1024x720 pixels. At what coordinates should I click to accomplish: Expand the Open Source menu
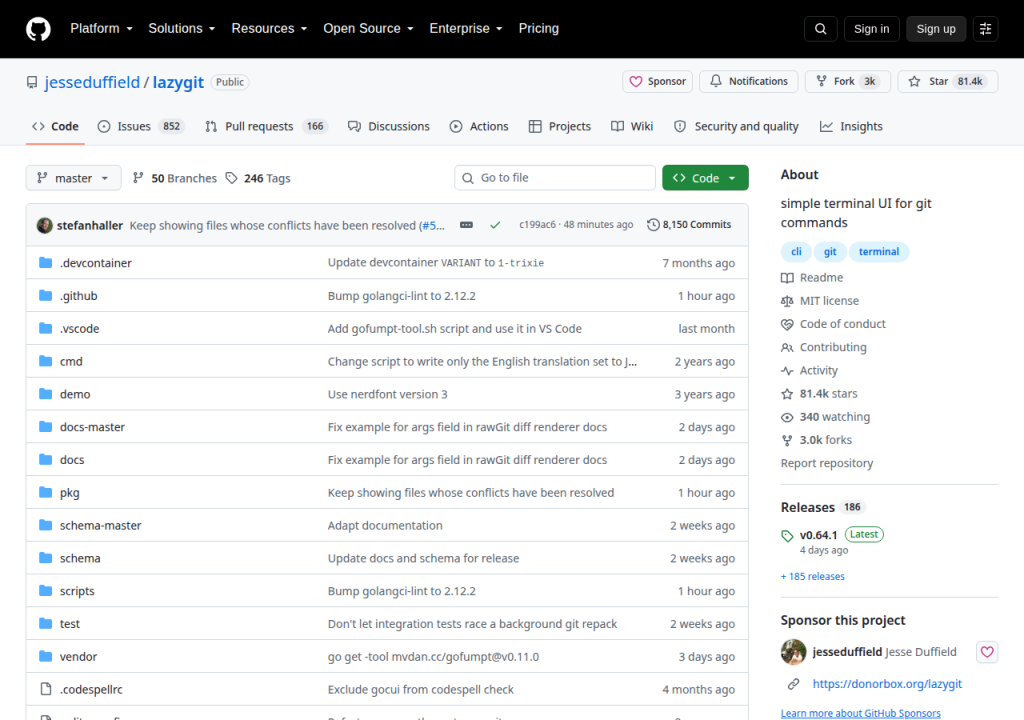pos(368,29)
